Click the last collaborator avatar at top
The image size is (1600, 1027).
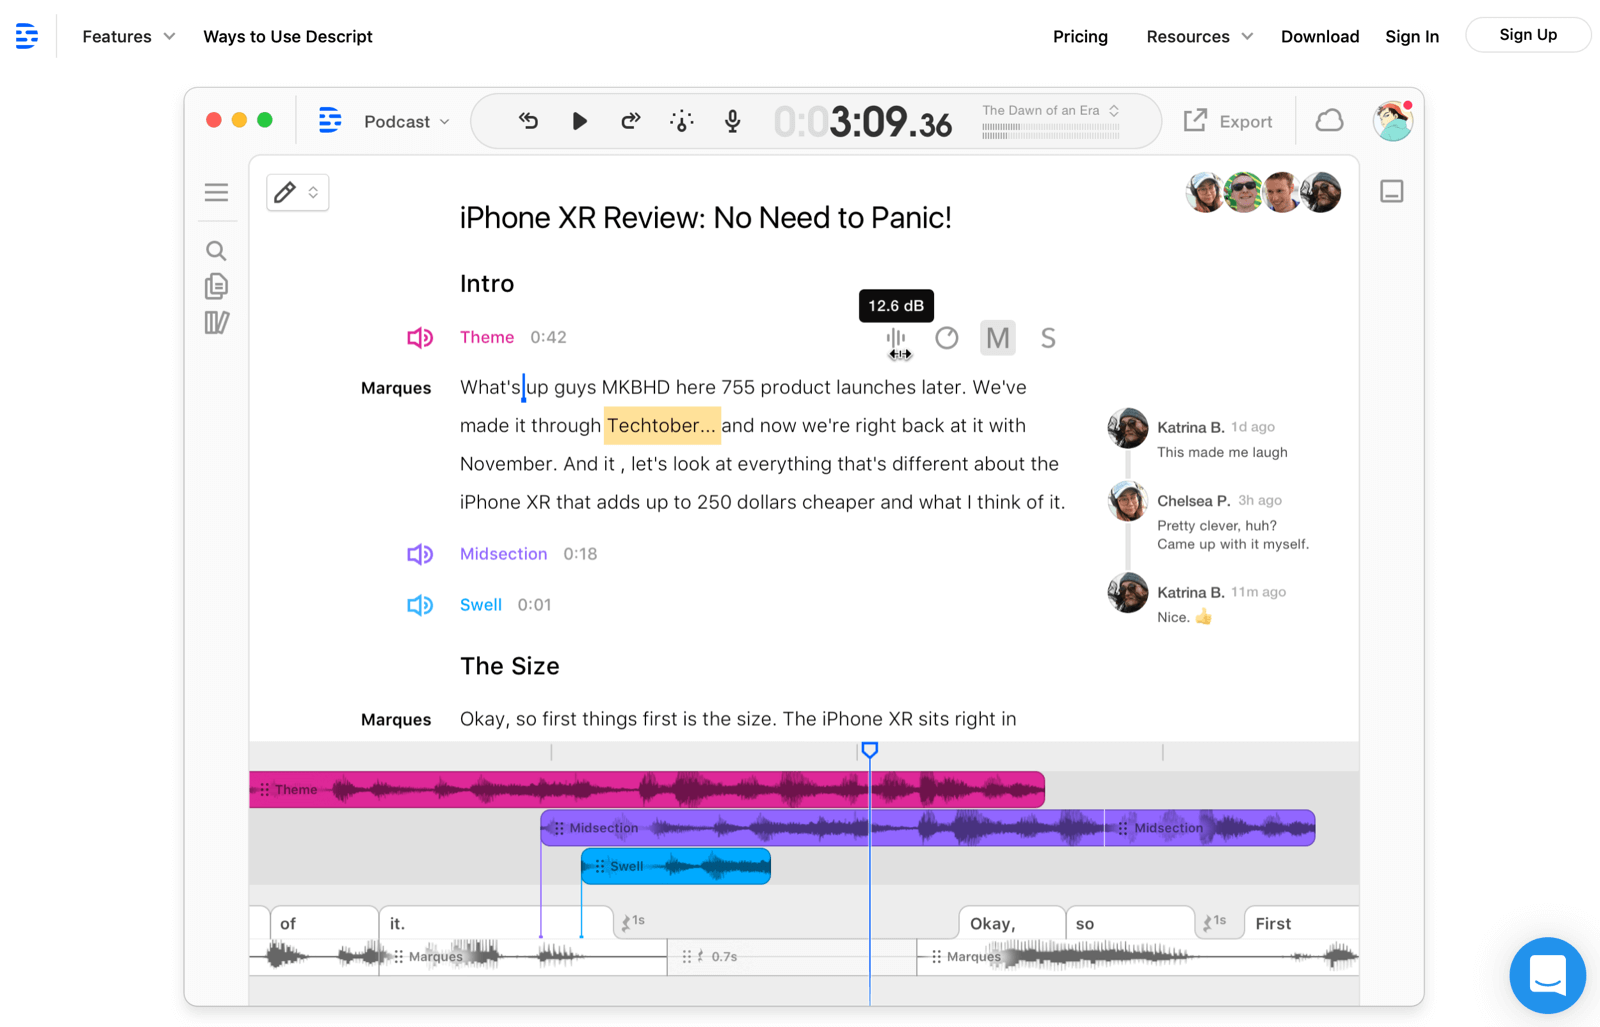pos(1321,192)
